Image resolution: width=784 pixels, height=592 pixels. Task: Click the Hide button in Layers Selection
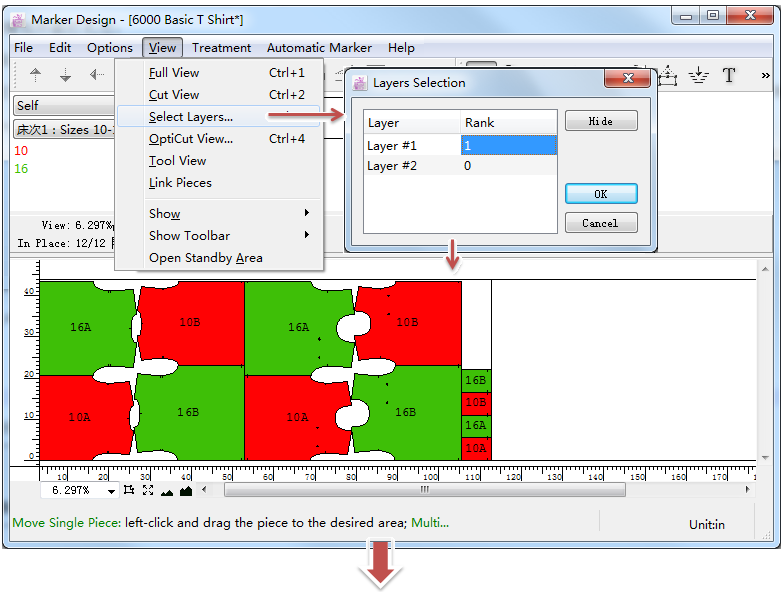click(x=601, y=121)
